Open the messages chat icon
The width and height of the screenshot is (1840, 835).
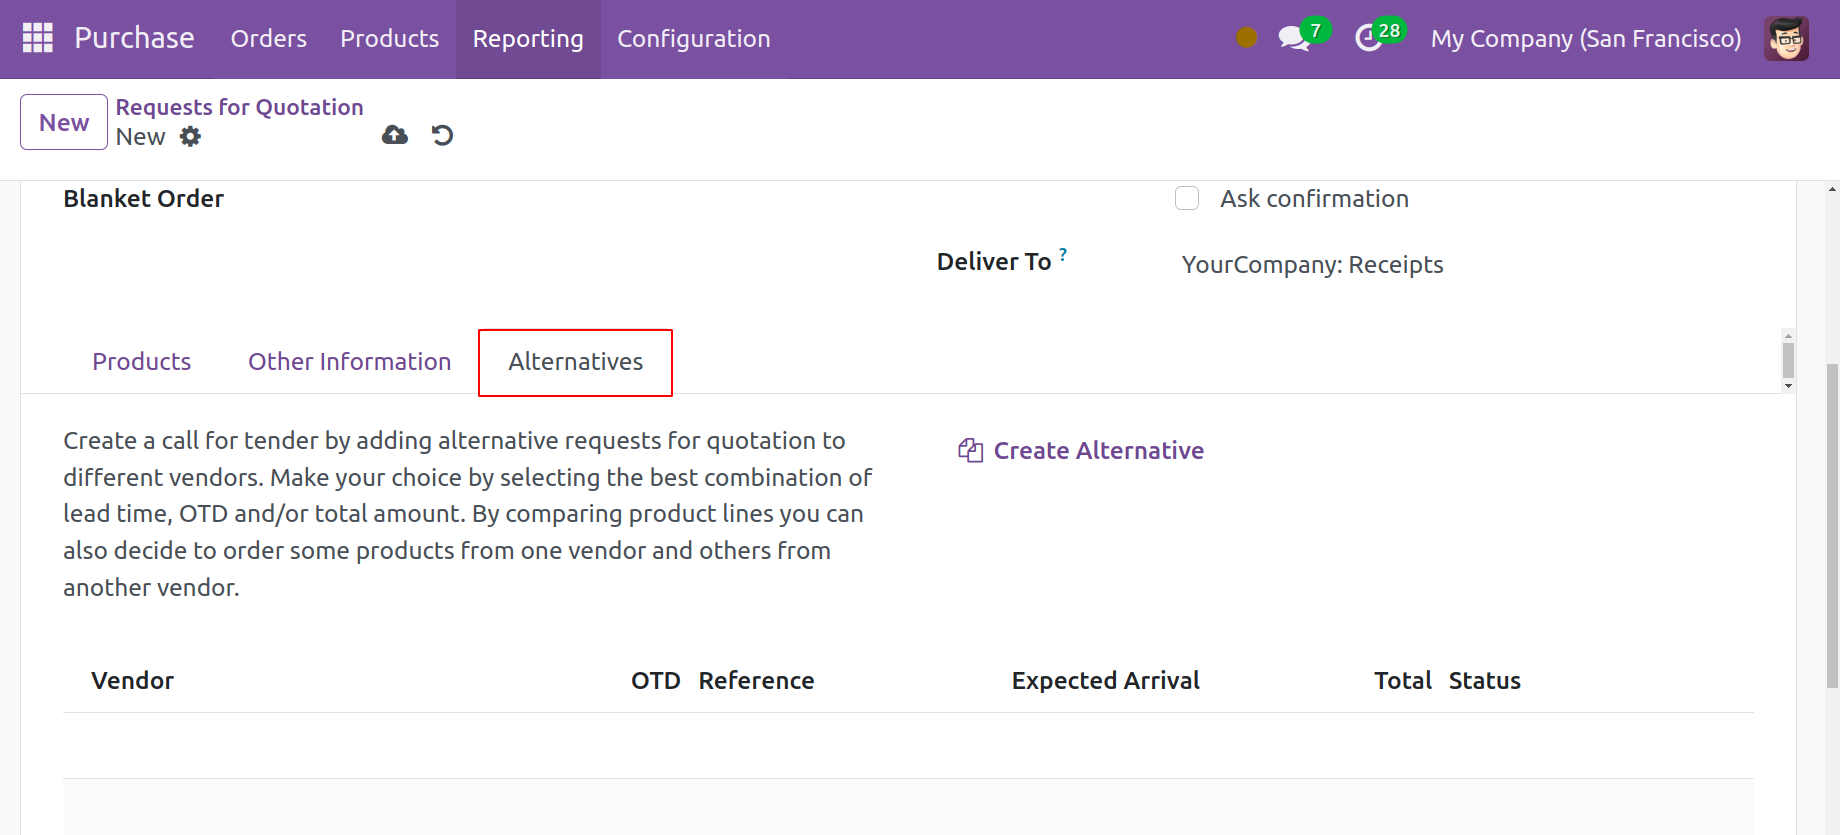pyautogui.click(x=1294, y=38)
